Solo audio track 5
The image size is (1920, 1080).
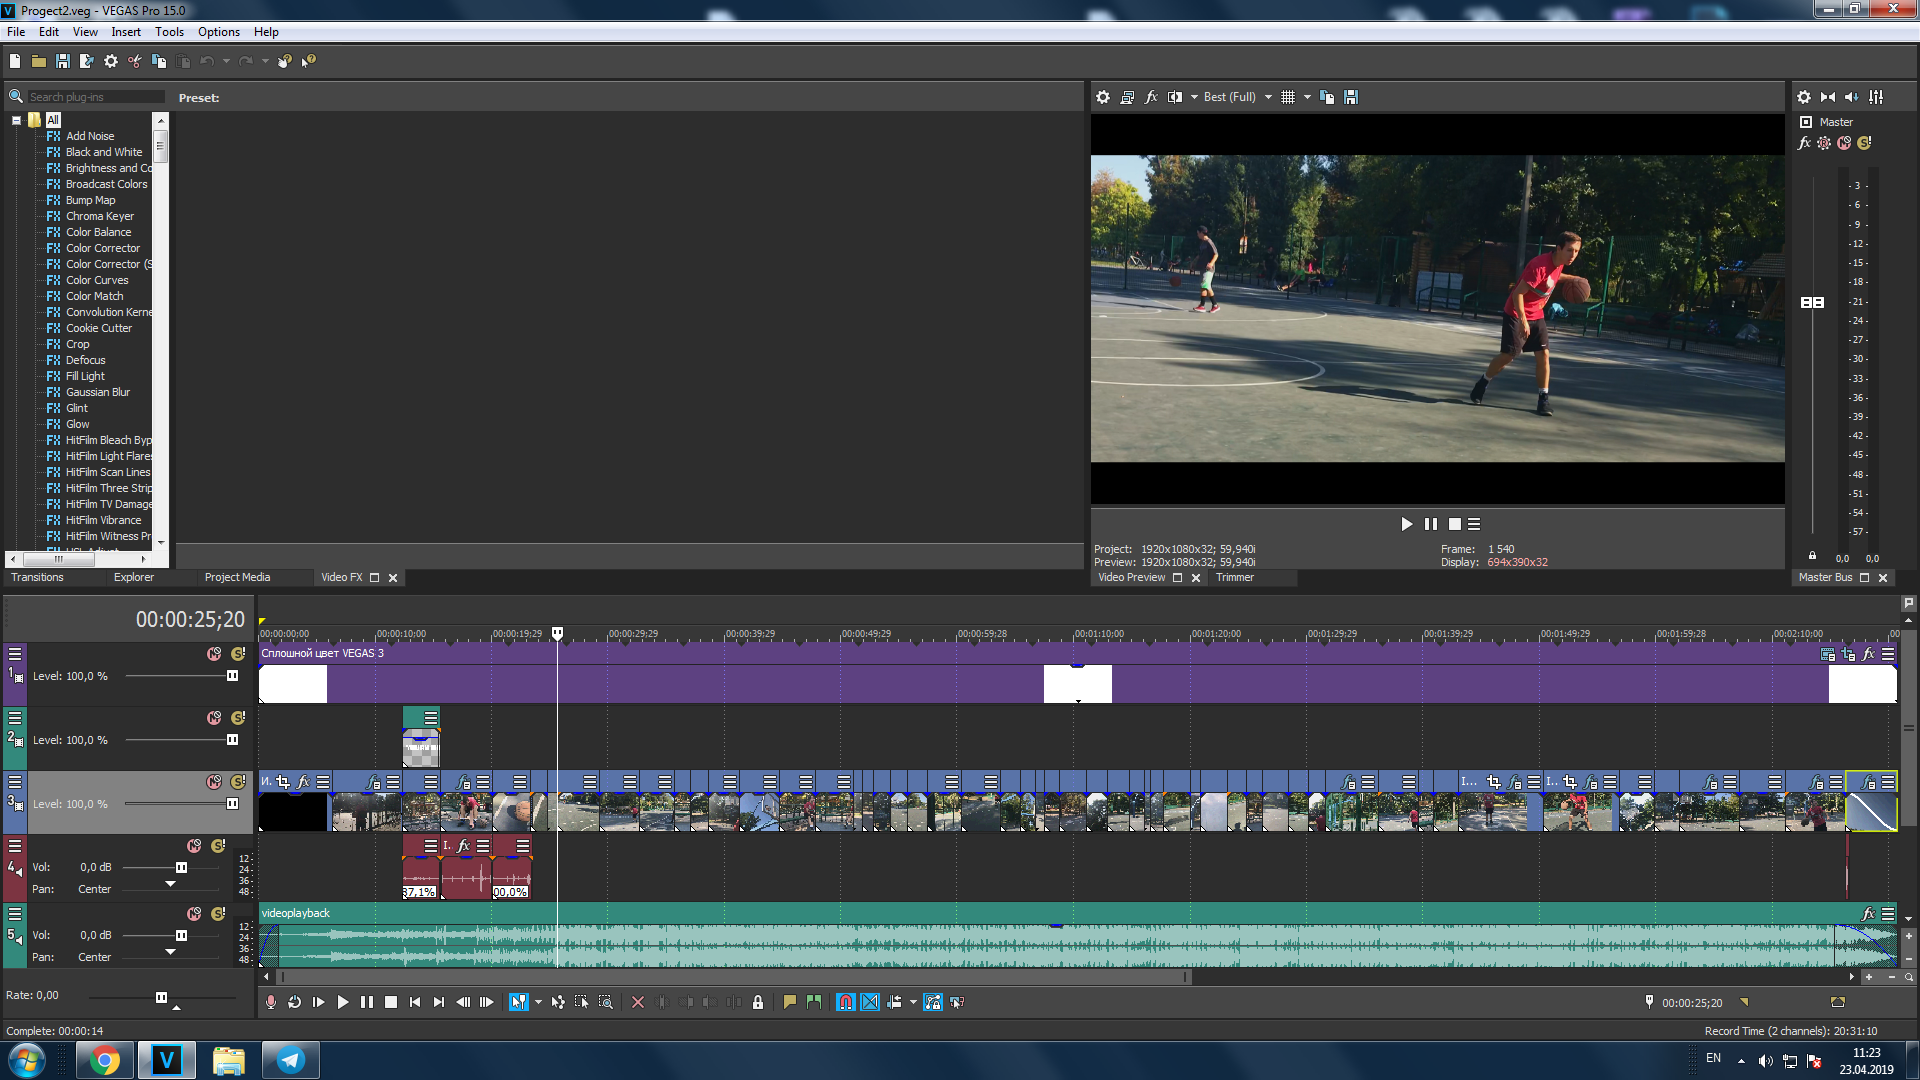coord(218,914)
